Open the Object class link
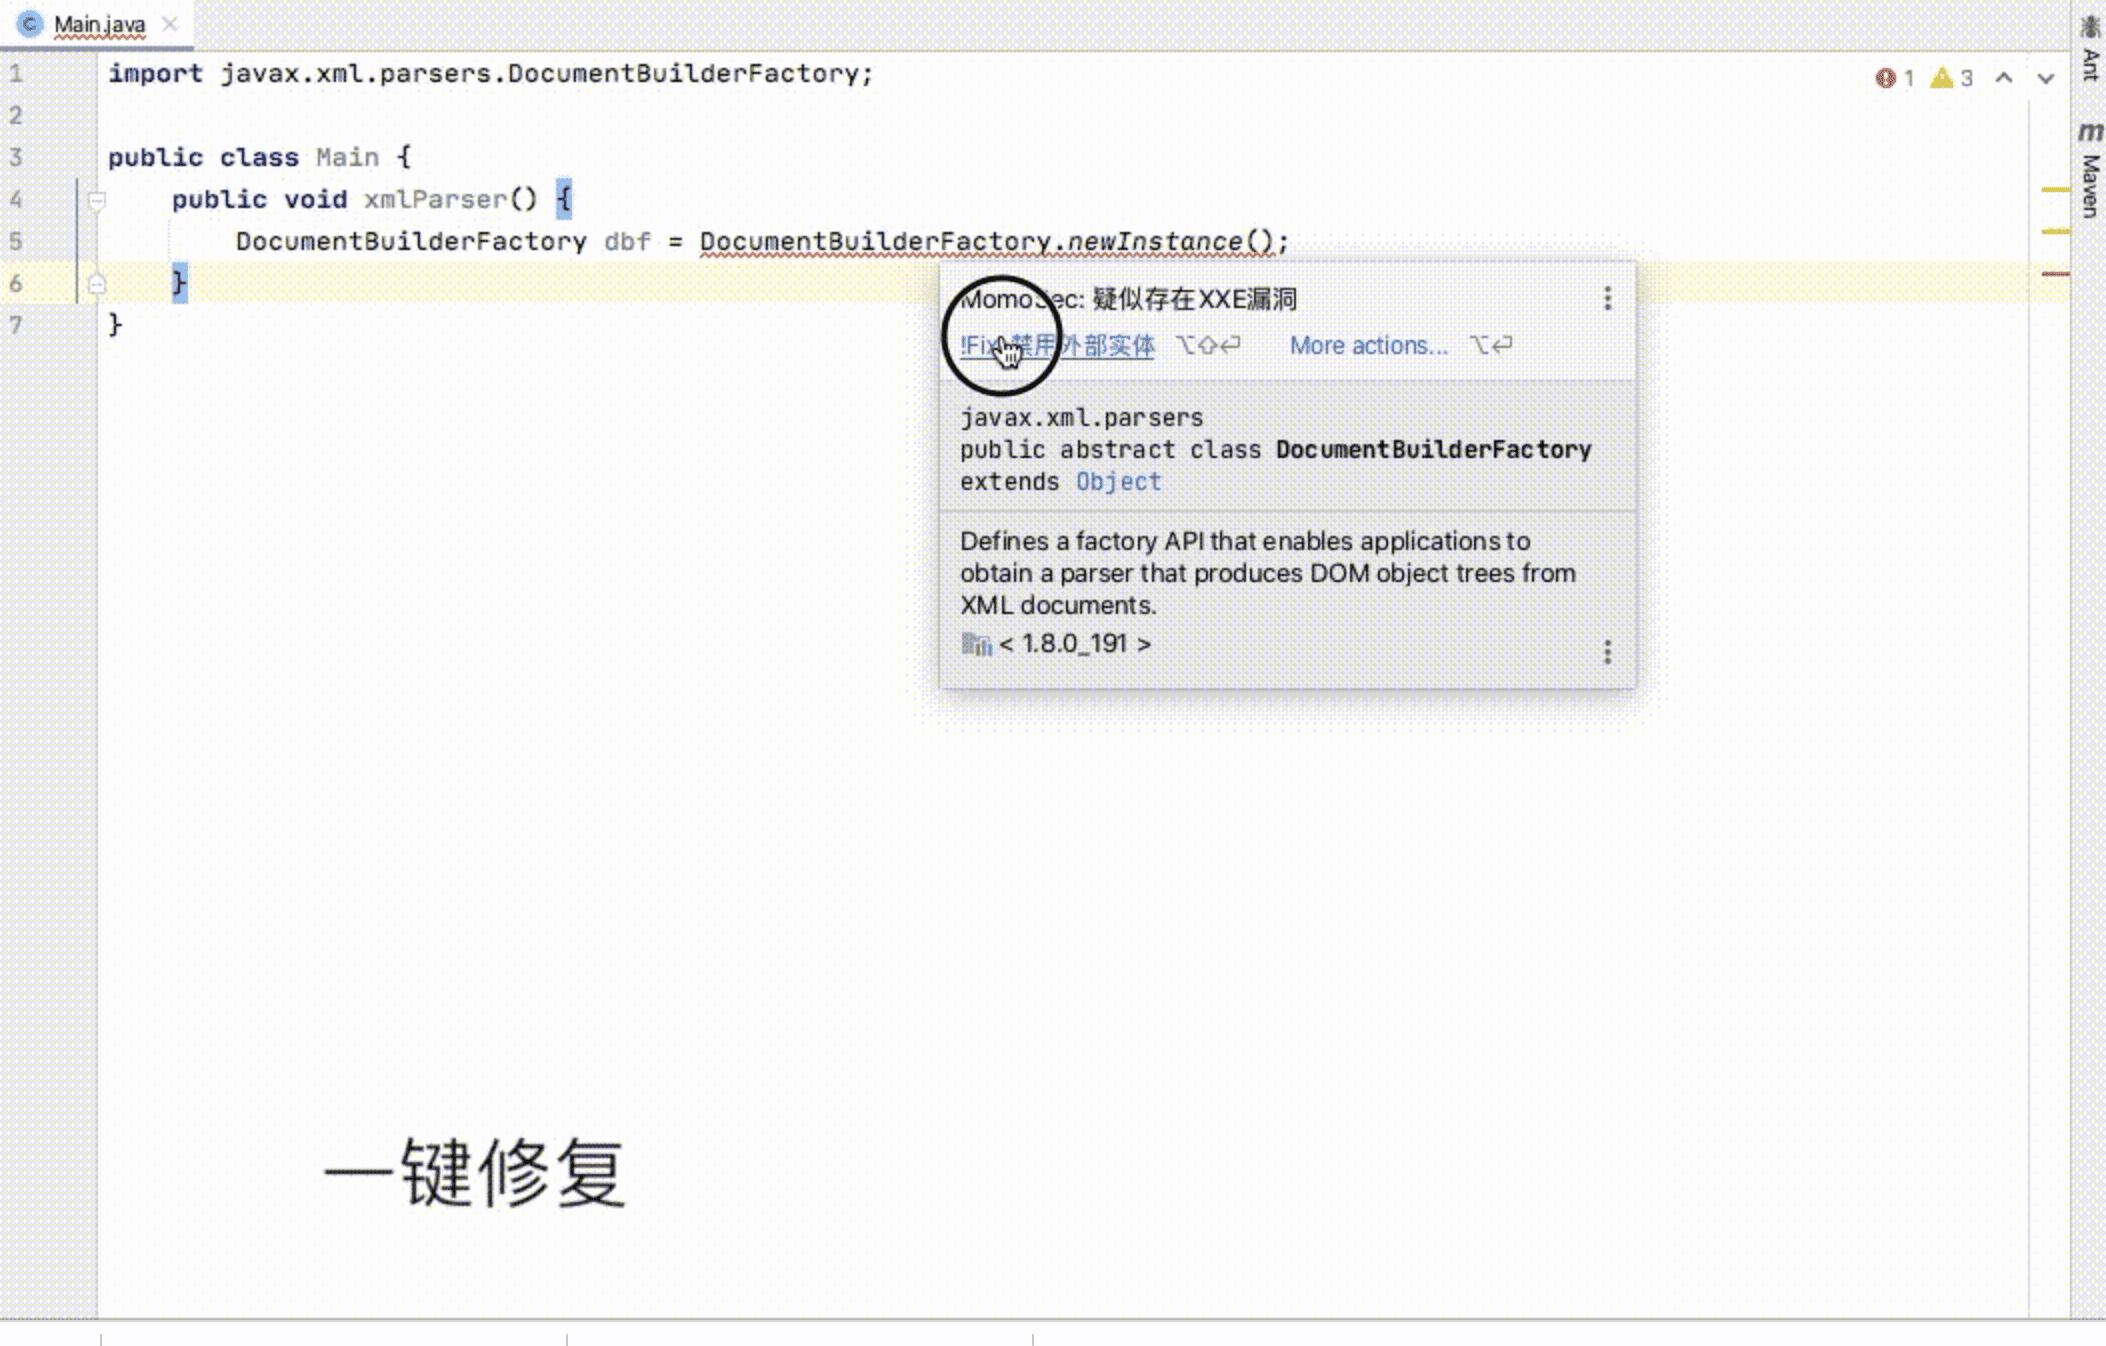This screenshot has height=1346, width=2106. coord(1118,482)
